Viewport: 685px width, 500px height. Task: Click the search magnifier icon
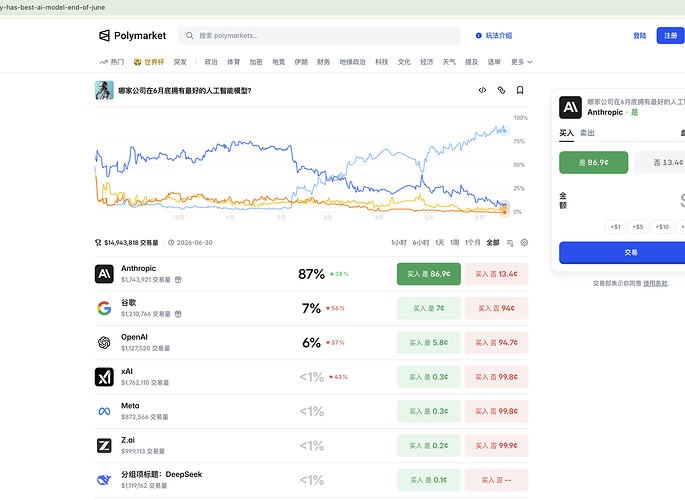(x=190, y=35)
